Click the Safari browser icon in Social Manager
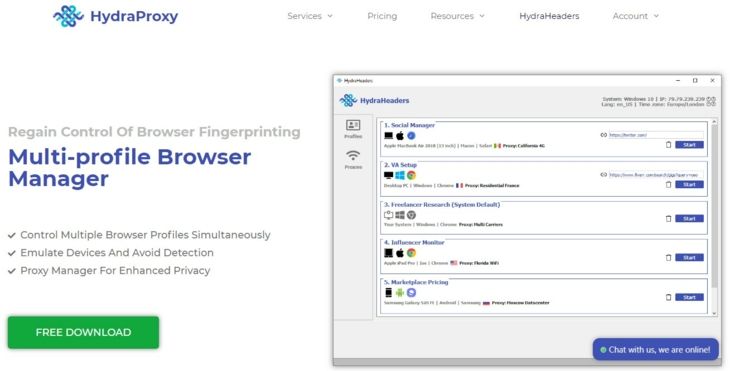Screen dimensions: 730x371 [411, 136]
